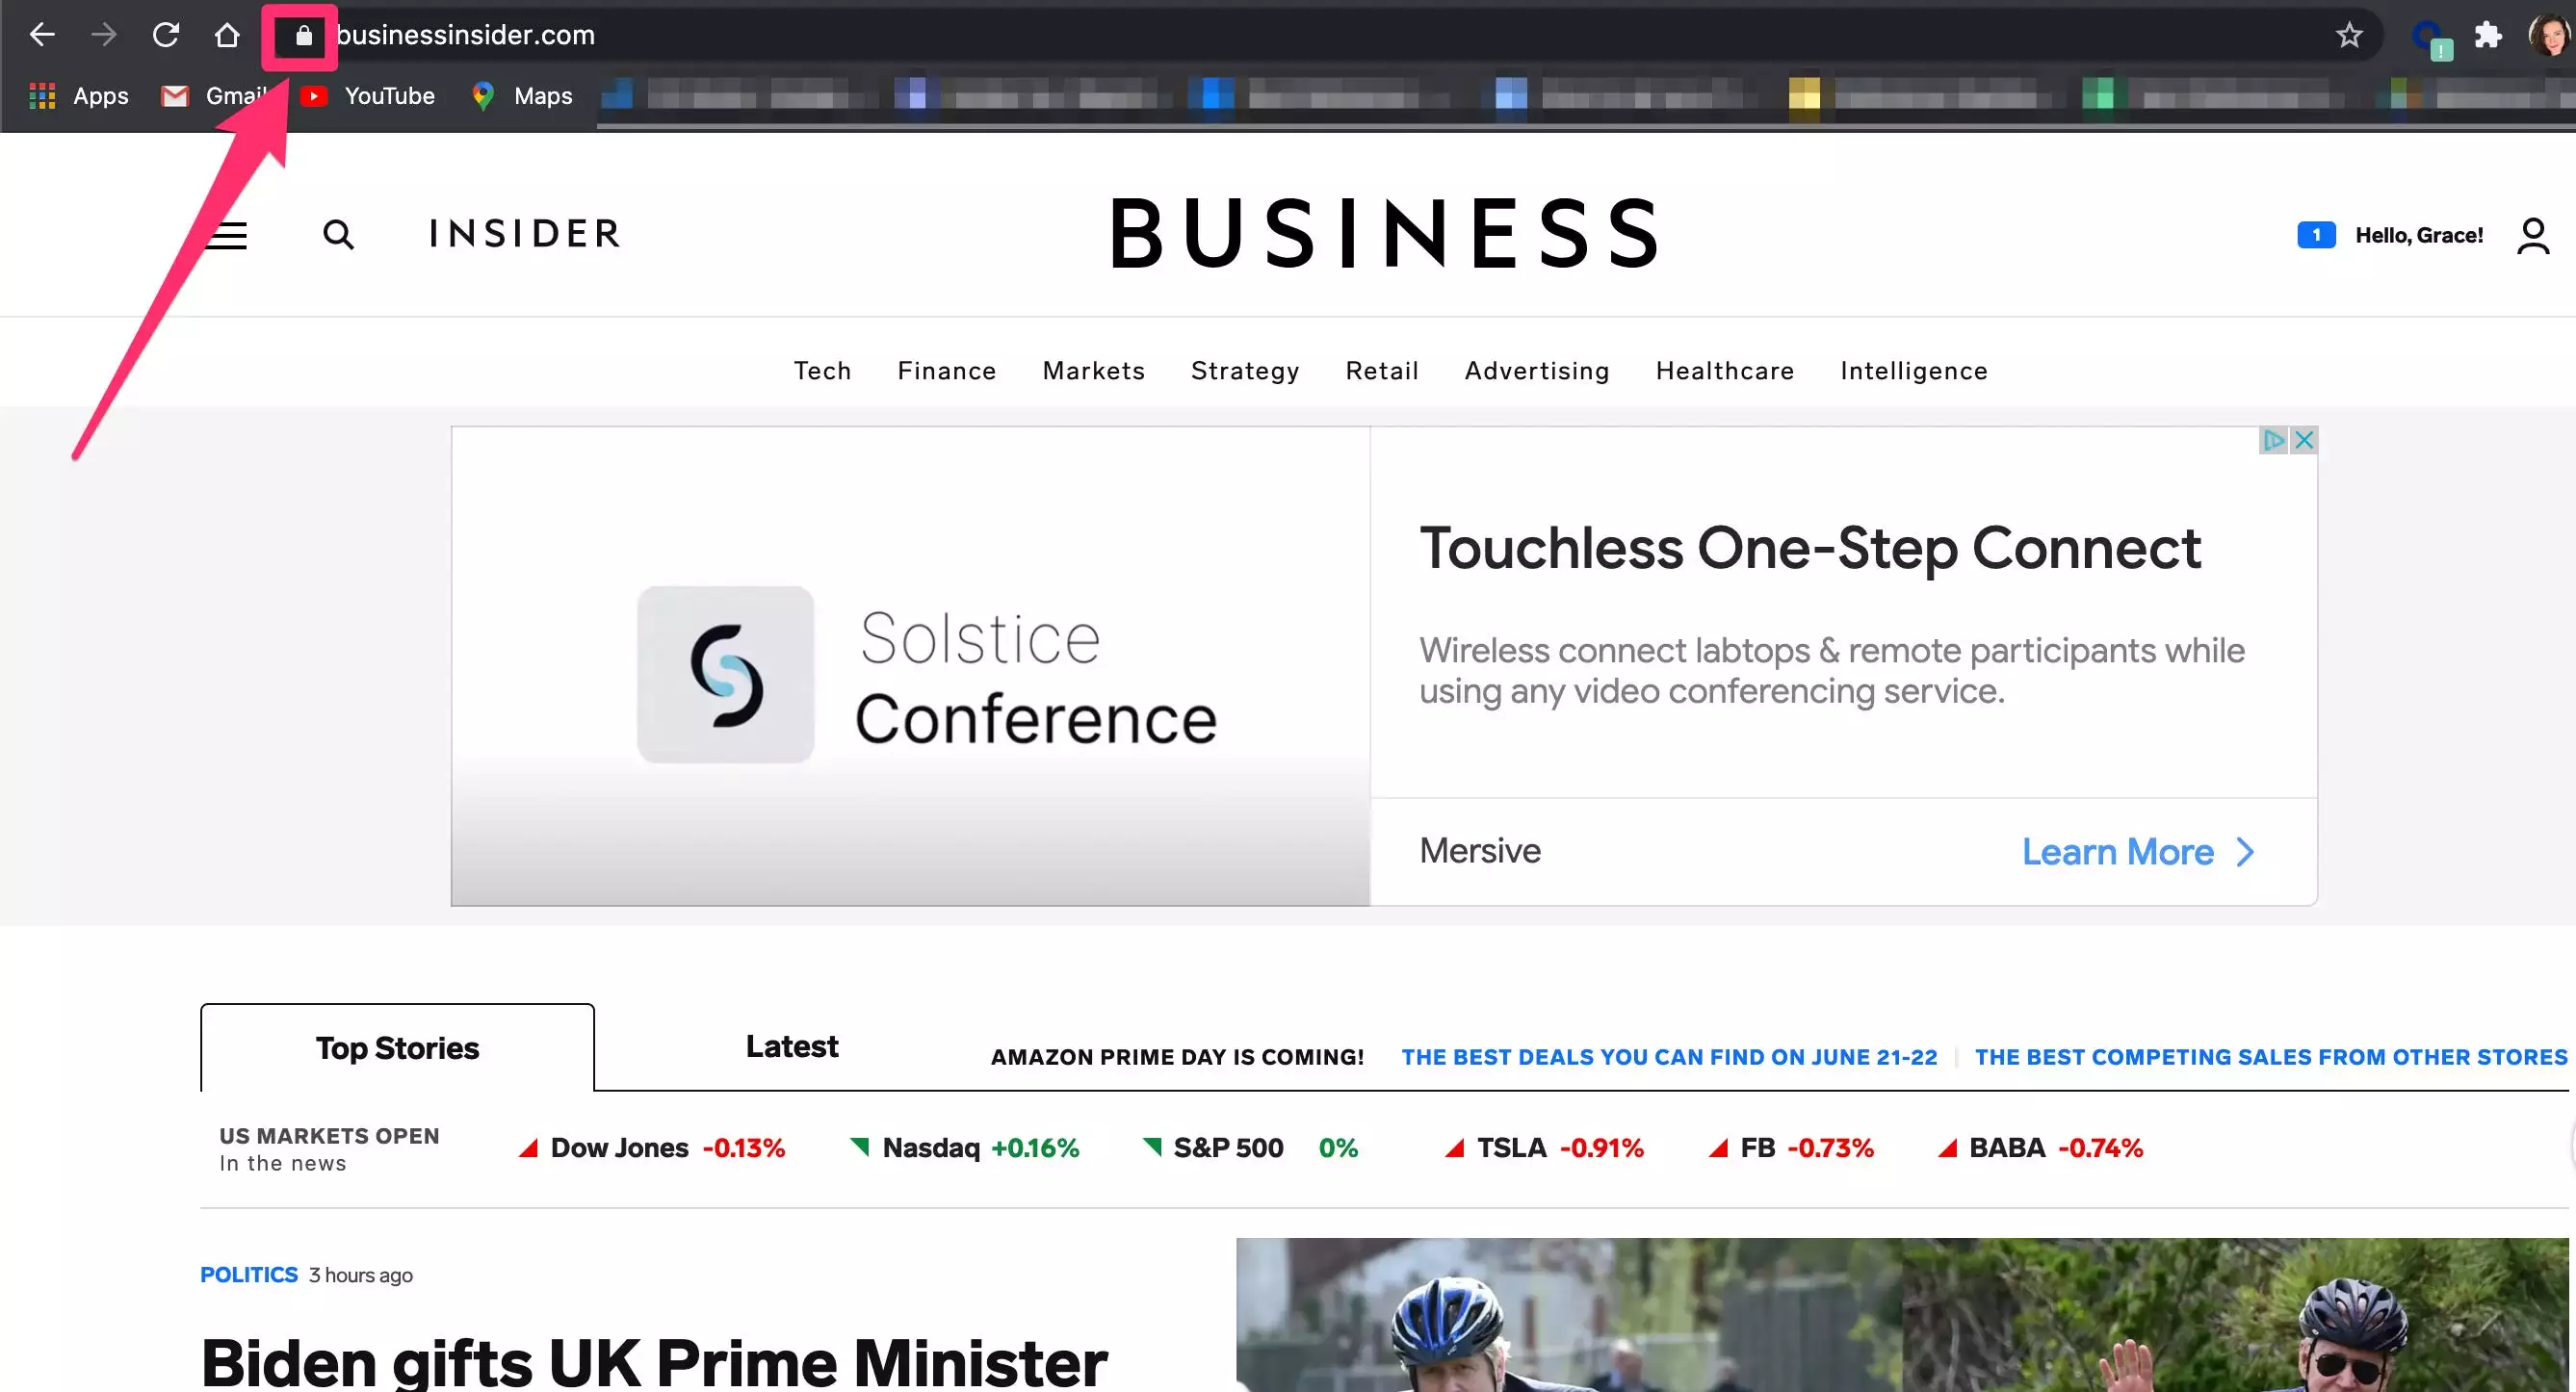Screen dimensions: 2576x1392
Task: Select the Top Stories tab
Action: click(397, 1047)
